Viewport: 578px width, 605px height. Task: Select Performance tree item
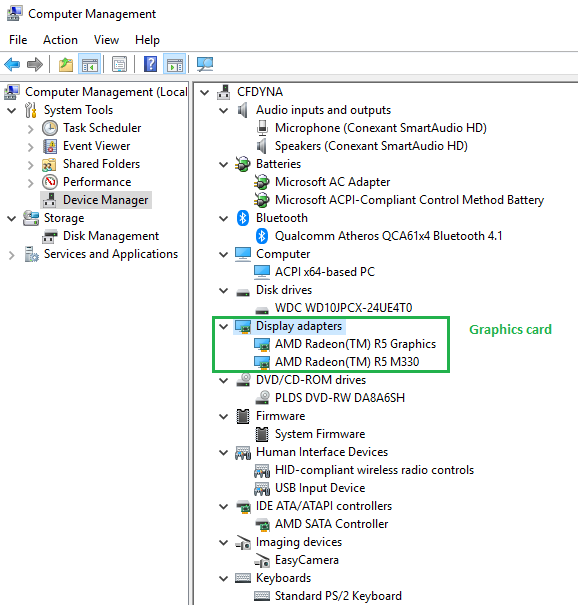pos(97,182)
